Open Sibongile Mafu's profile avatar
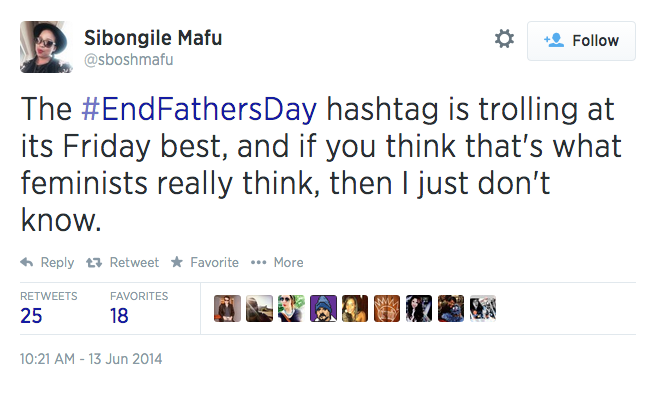 tap(43, 48)
